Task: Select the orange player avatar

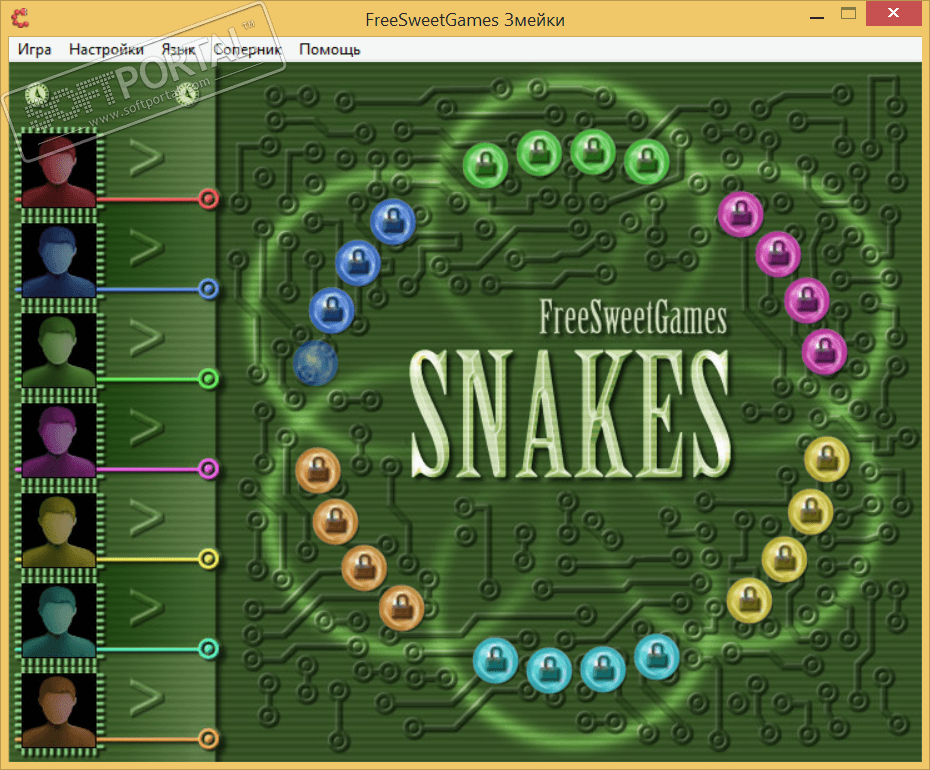Action: (58, 712)
